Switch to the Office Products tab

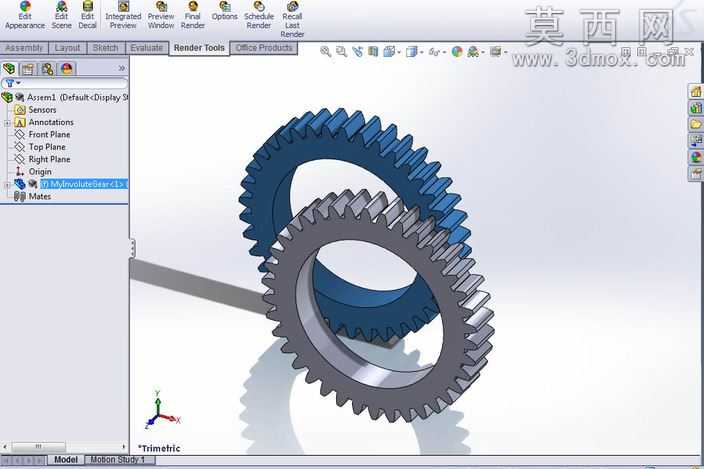[264, 48]
